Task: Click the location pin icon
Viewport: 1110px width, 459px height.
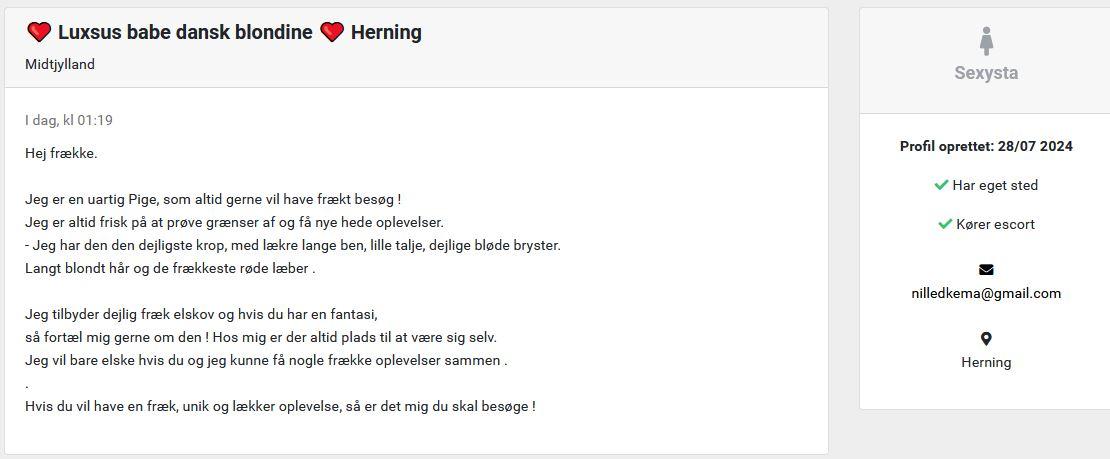Action: coord(986,339)
